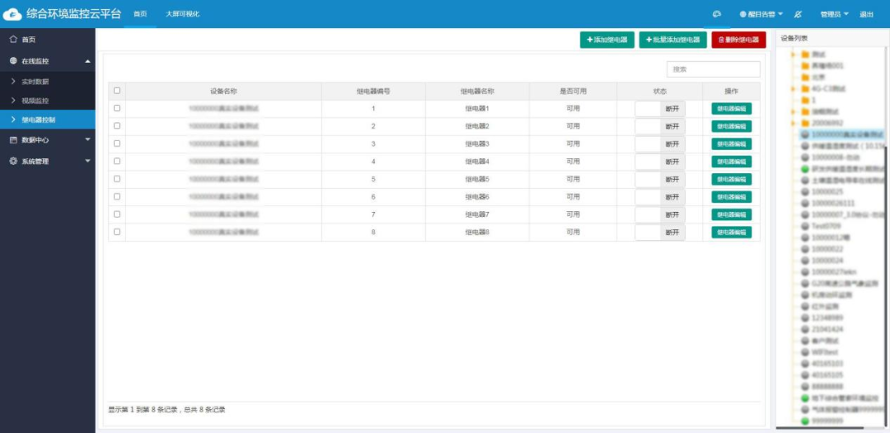Open the chat/message icon in header

coord(717,14)
